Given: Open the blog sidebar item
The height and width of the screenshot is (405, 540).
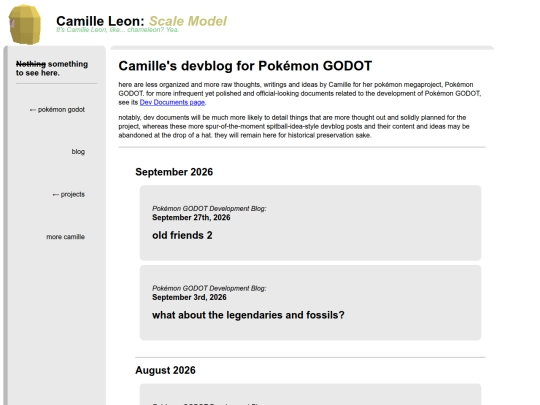Looking at the screenshot, I should click(78, 152).
